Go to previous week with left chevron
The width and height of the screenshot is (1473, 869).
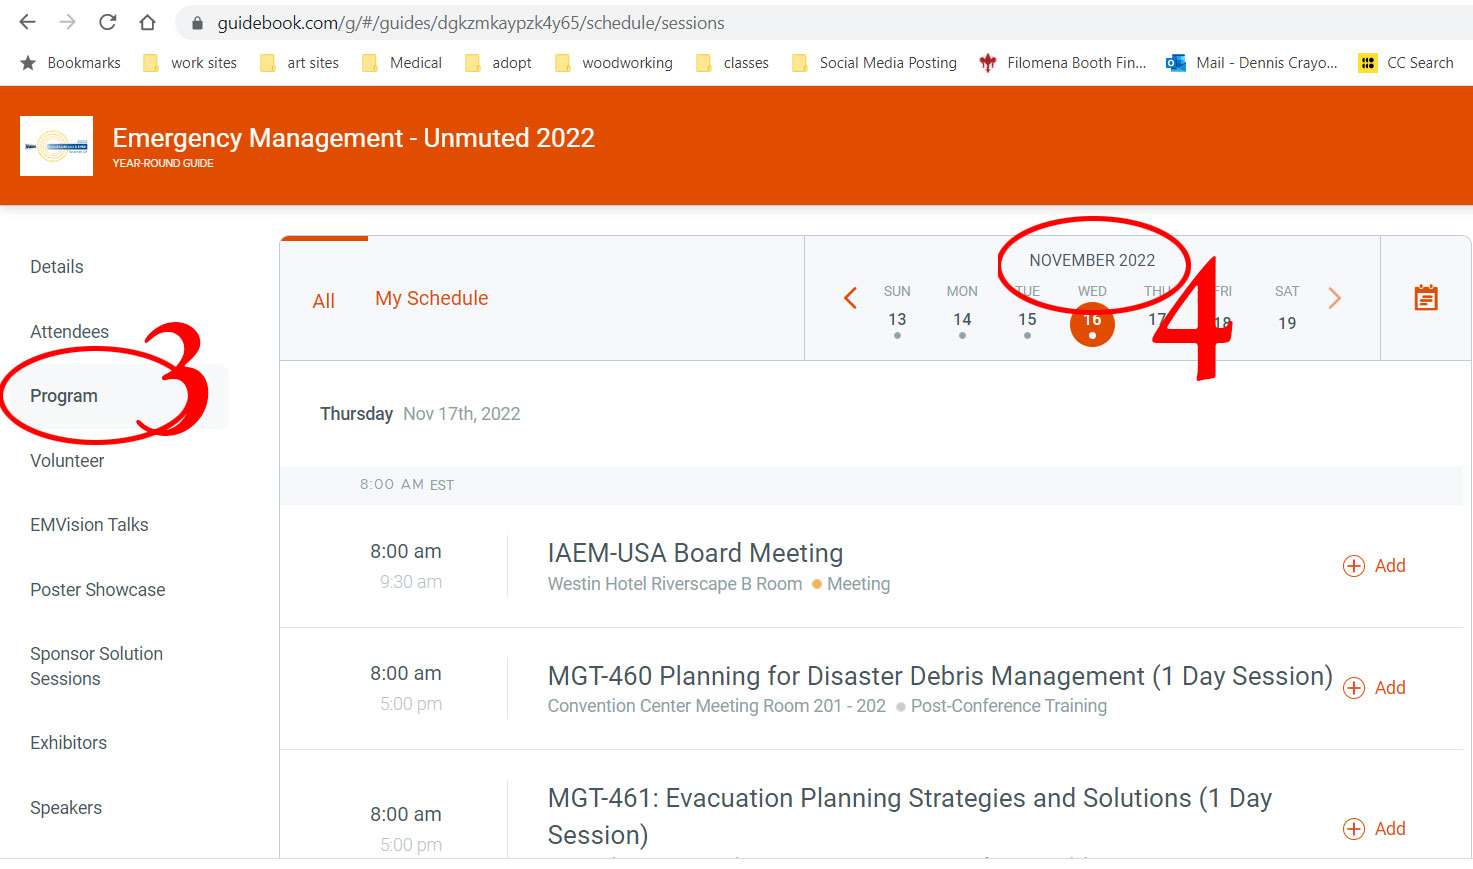[850, 298]
